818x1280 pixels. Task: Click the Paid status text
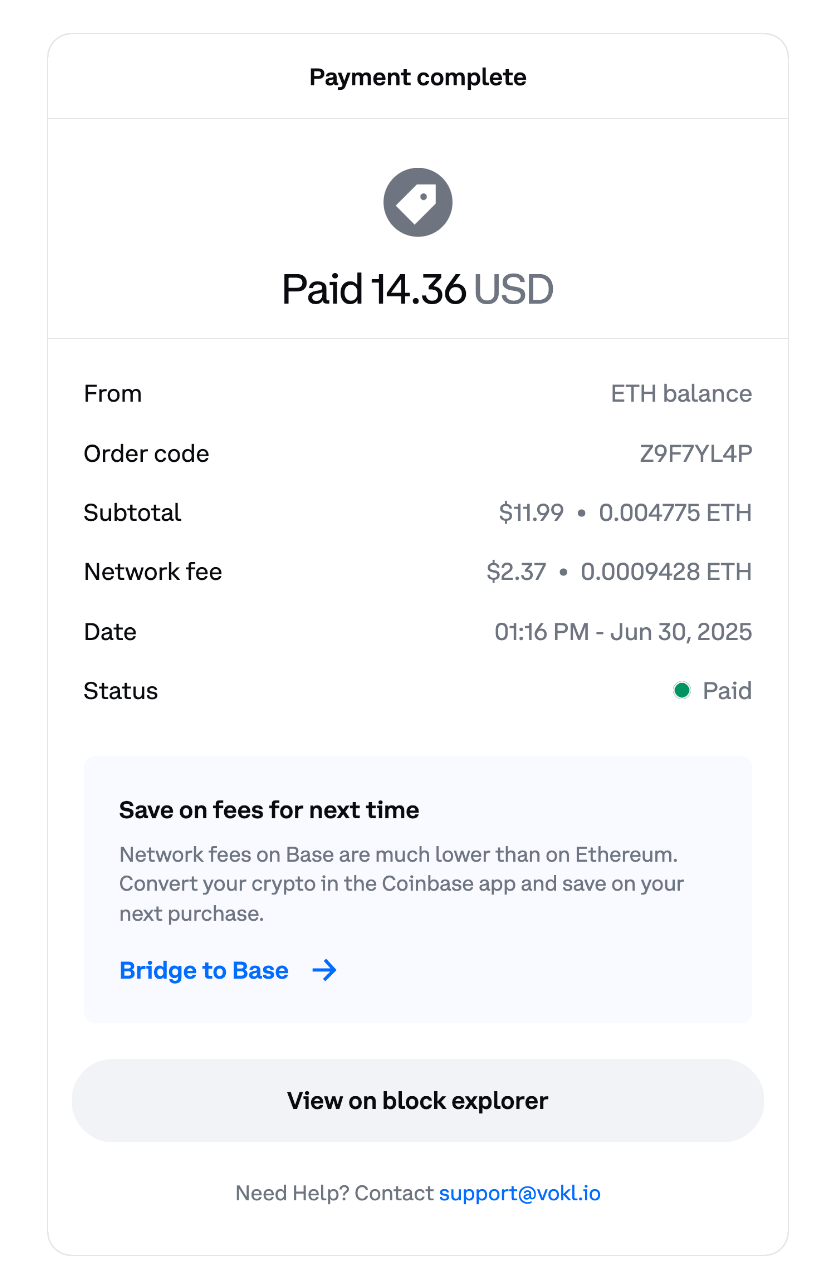coord(727,691)
